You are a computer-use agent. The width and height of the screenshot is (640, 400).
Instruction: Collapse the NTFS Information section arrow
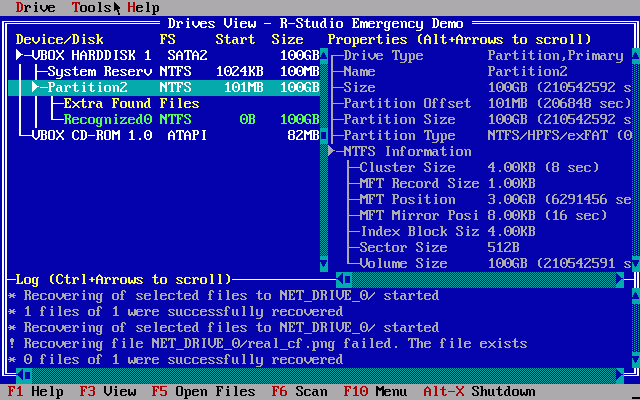(332, 152)
